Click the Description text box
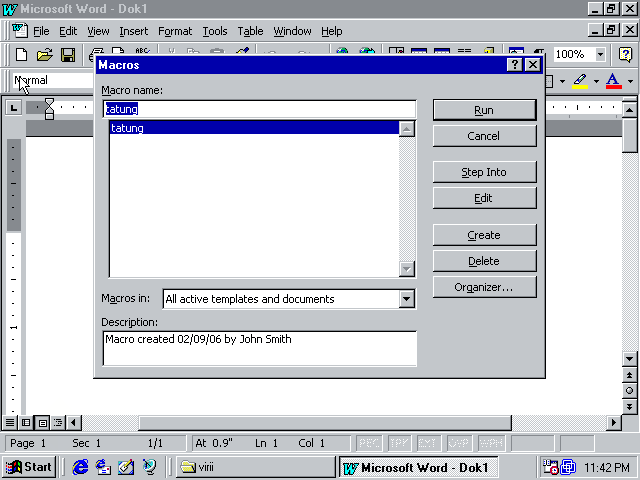Viewport: 640px width, 480px height. [x=260, y=348]
